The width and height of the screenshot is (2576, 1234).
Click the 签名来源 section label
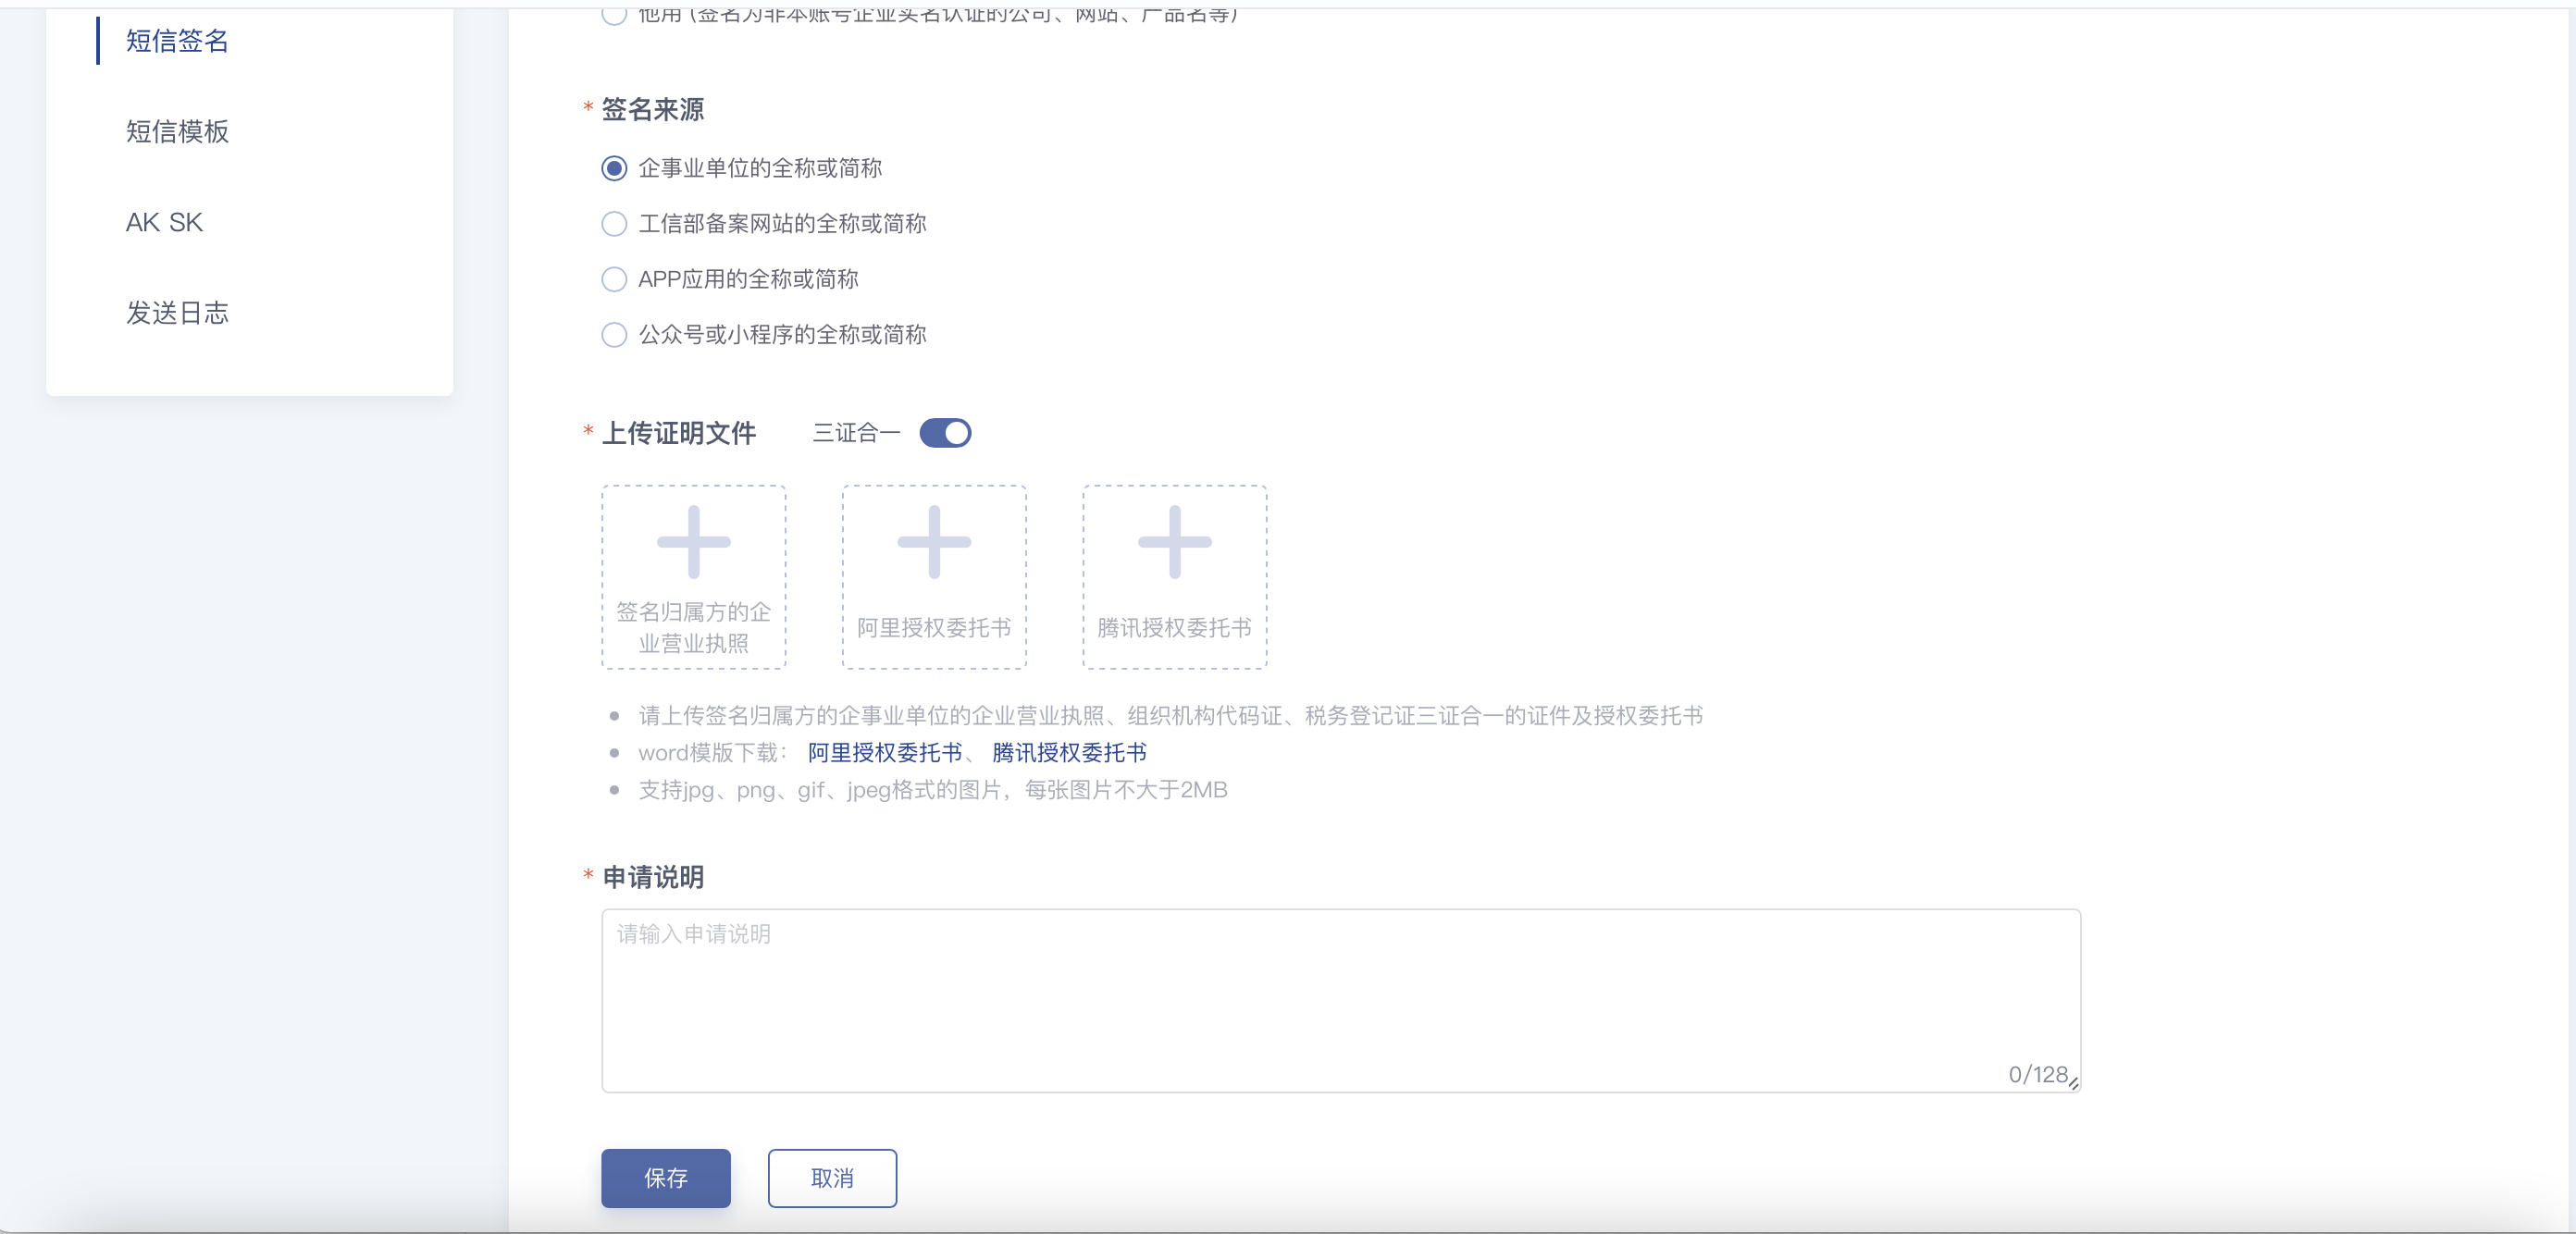pos(652,109)
